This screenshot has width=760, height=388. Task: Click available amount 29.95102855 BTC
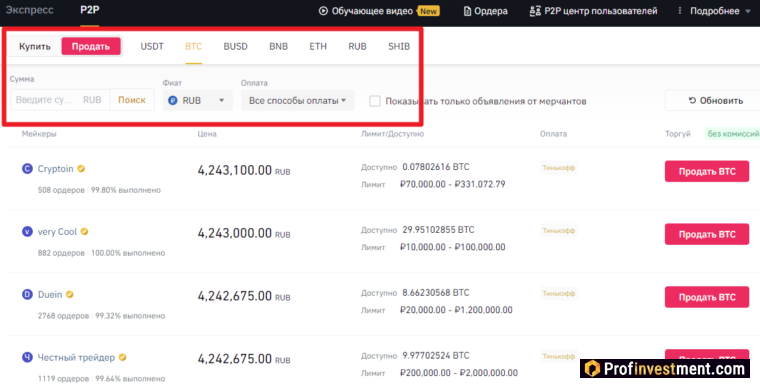pyautogui.click(x=438, y=230)
